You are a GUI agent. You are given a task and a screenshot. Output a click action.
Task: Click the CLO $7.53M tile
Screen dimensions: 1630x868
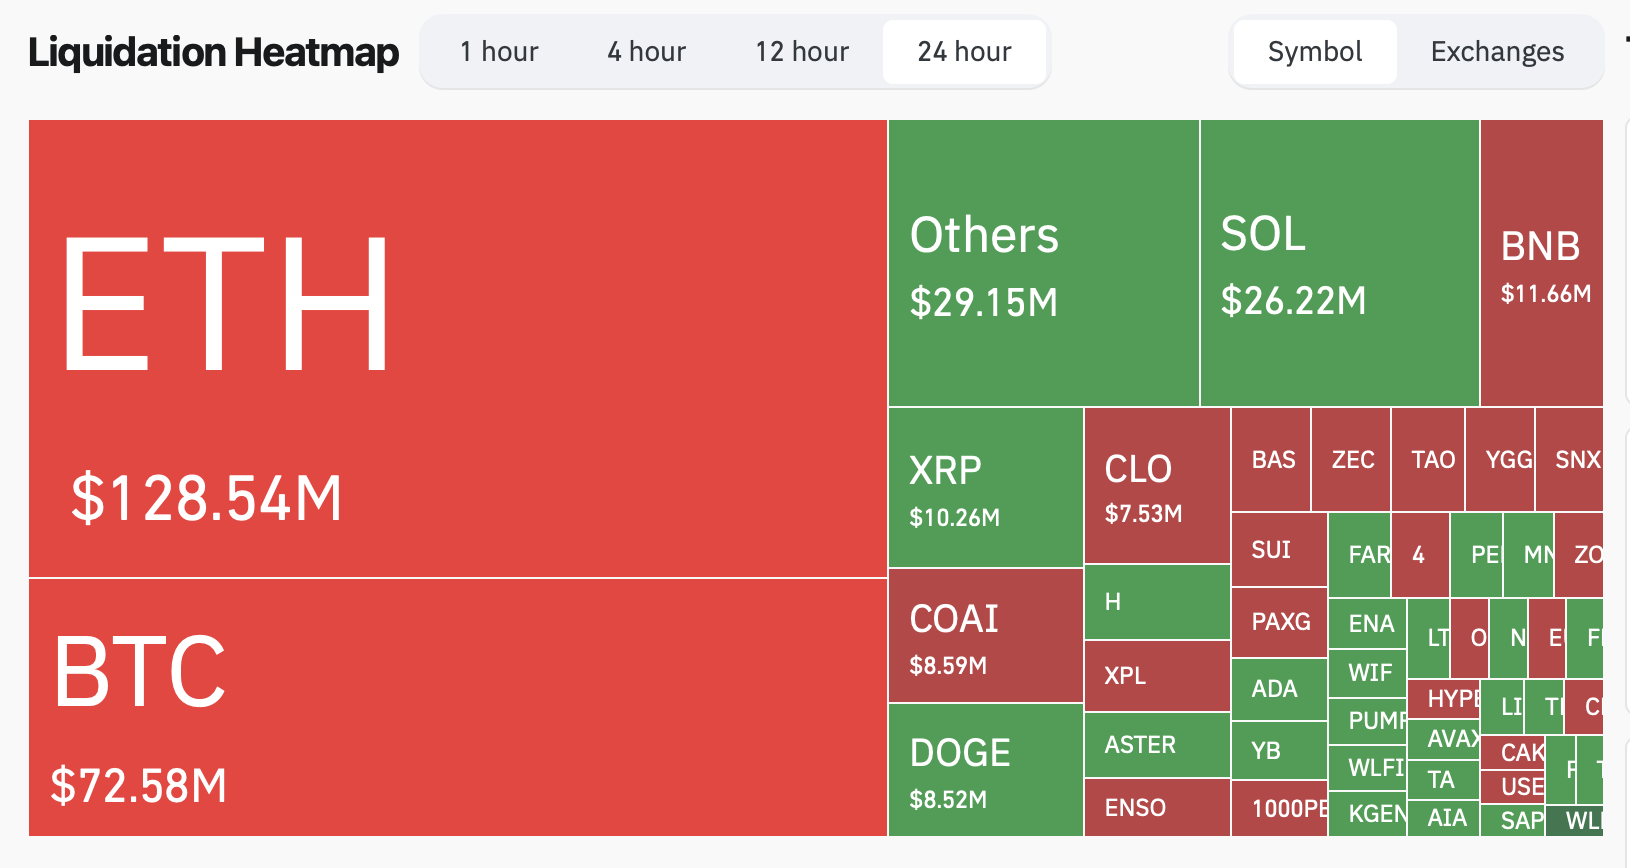1156,486
